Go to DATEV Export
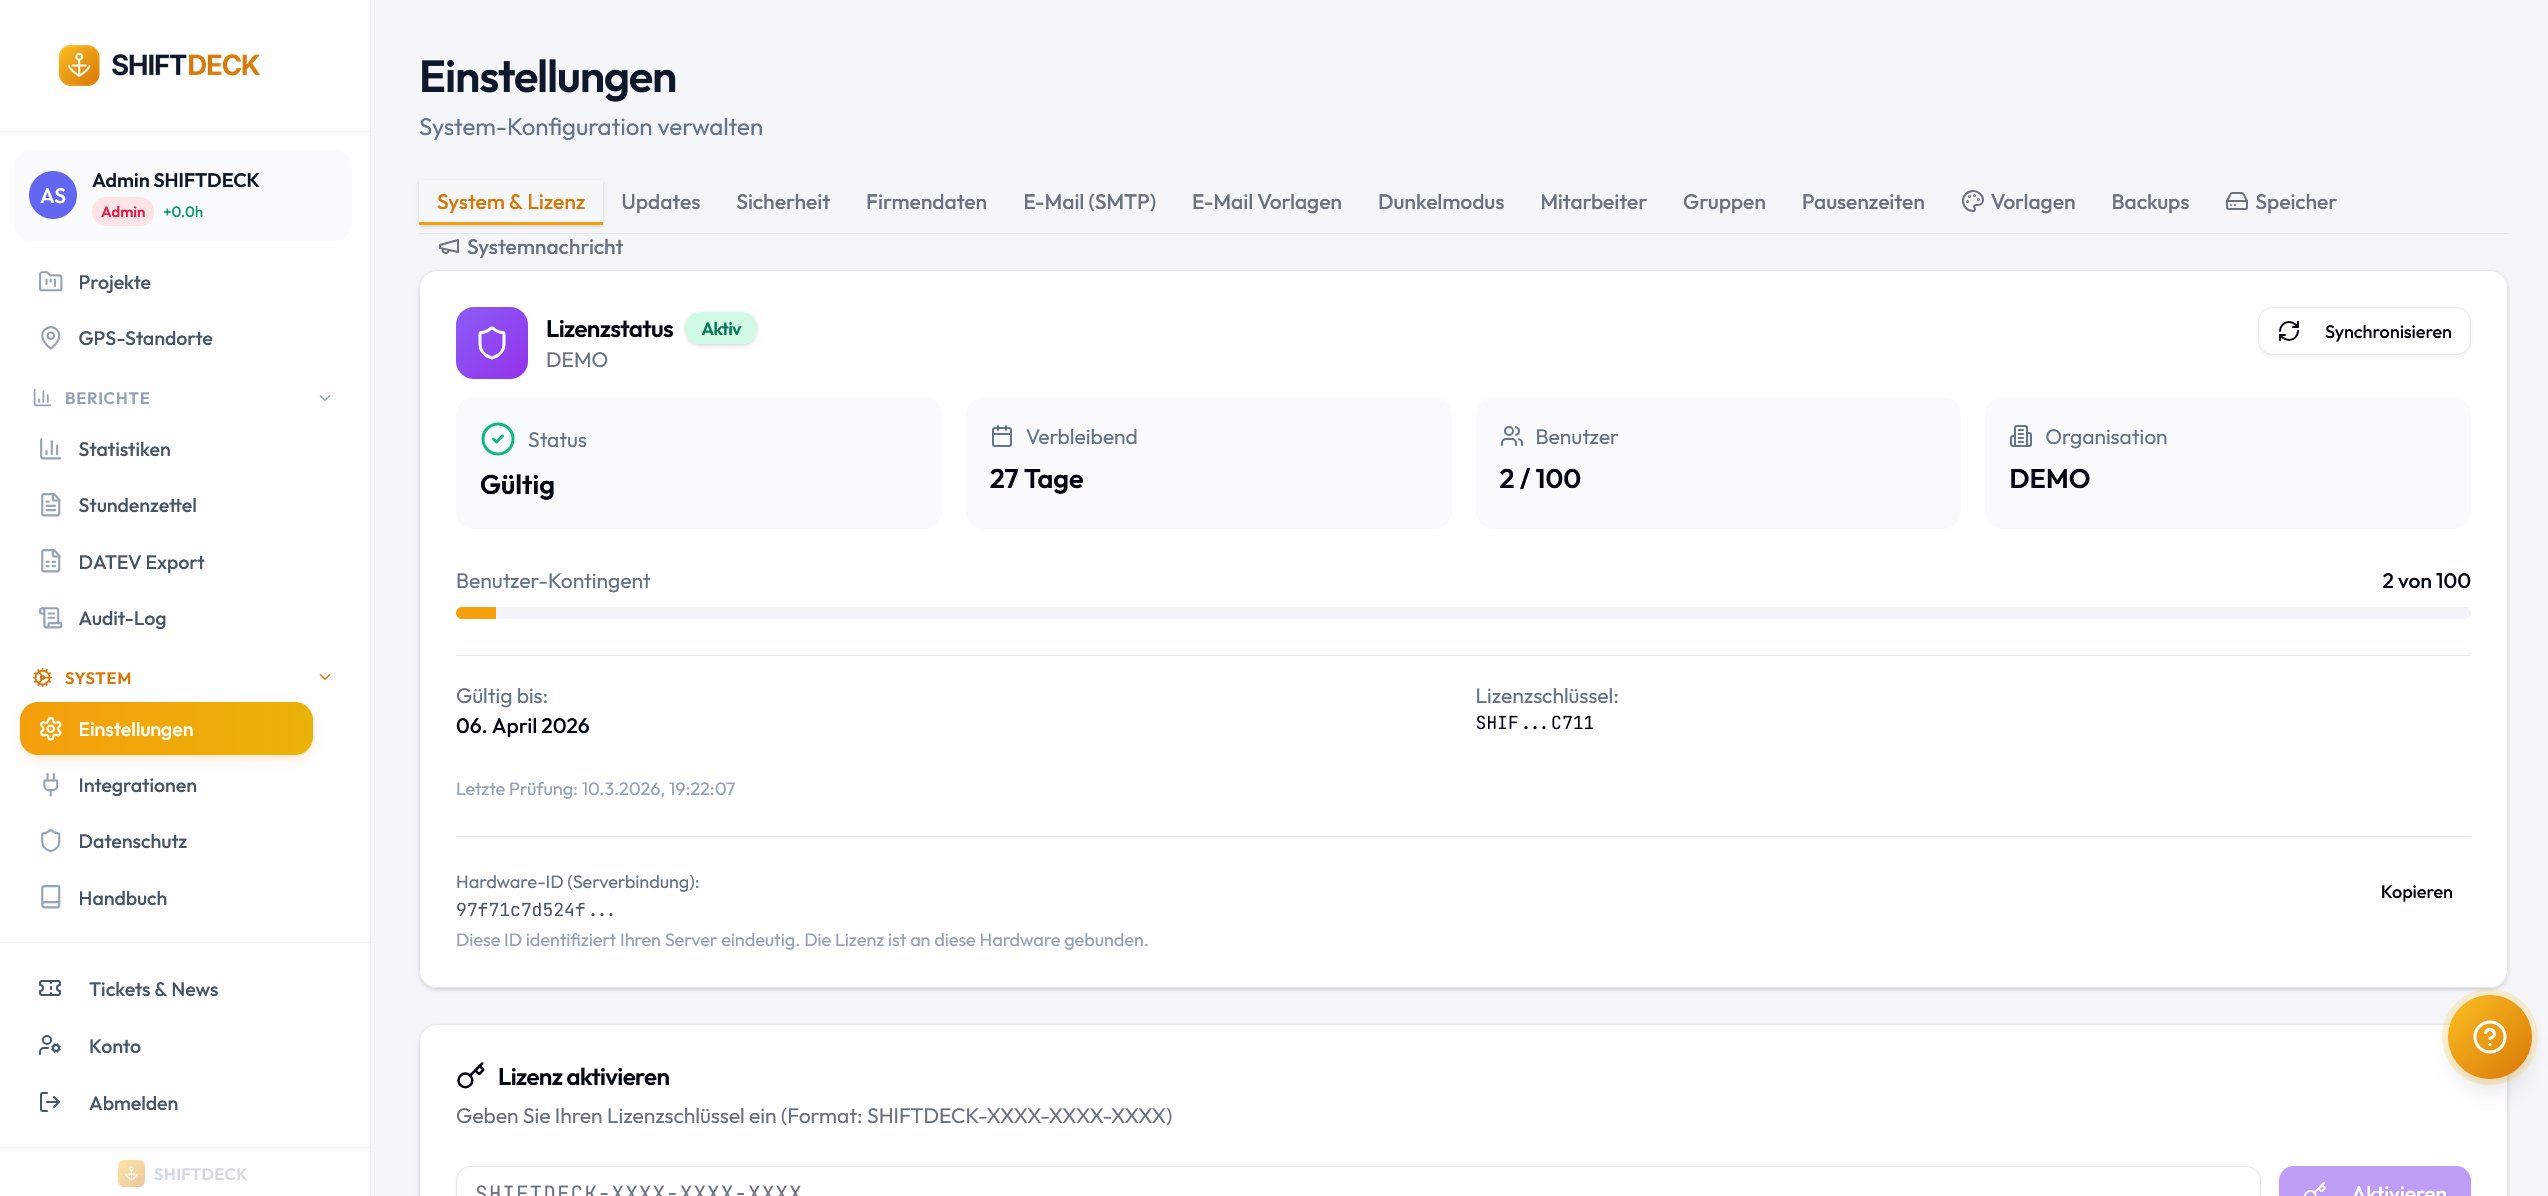This screenshot has height=1196, width=2548. pyautogui.click(x=141, y=562)
